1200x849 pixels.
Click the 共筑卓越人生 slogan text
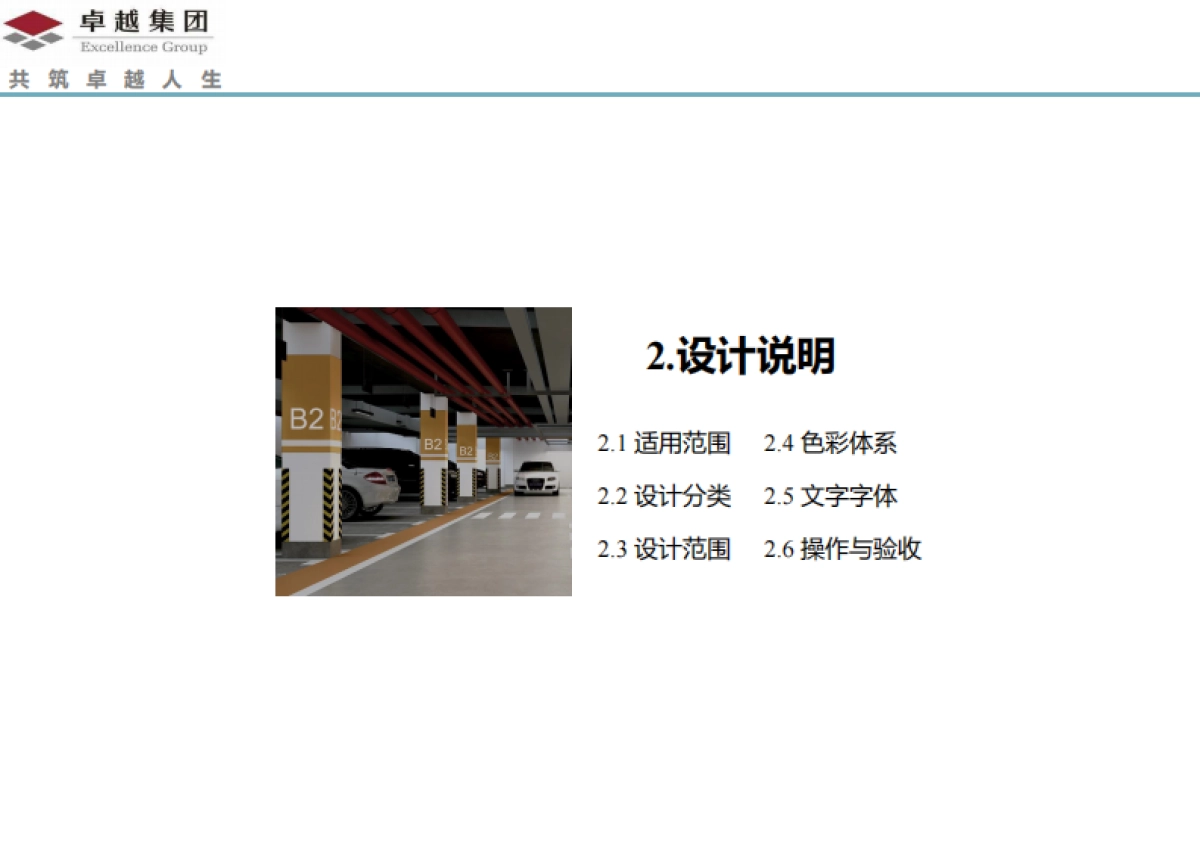click(x=115, y=79)
